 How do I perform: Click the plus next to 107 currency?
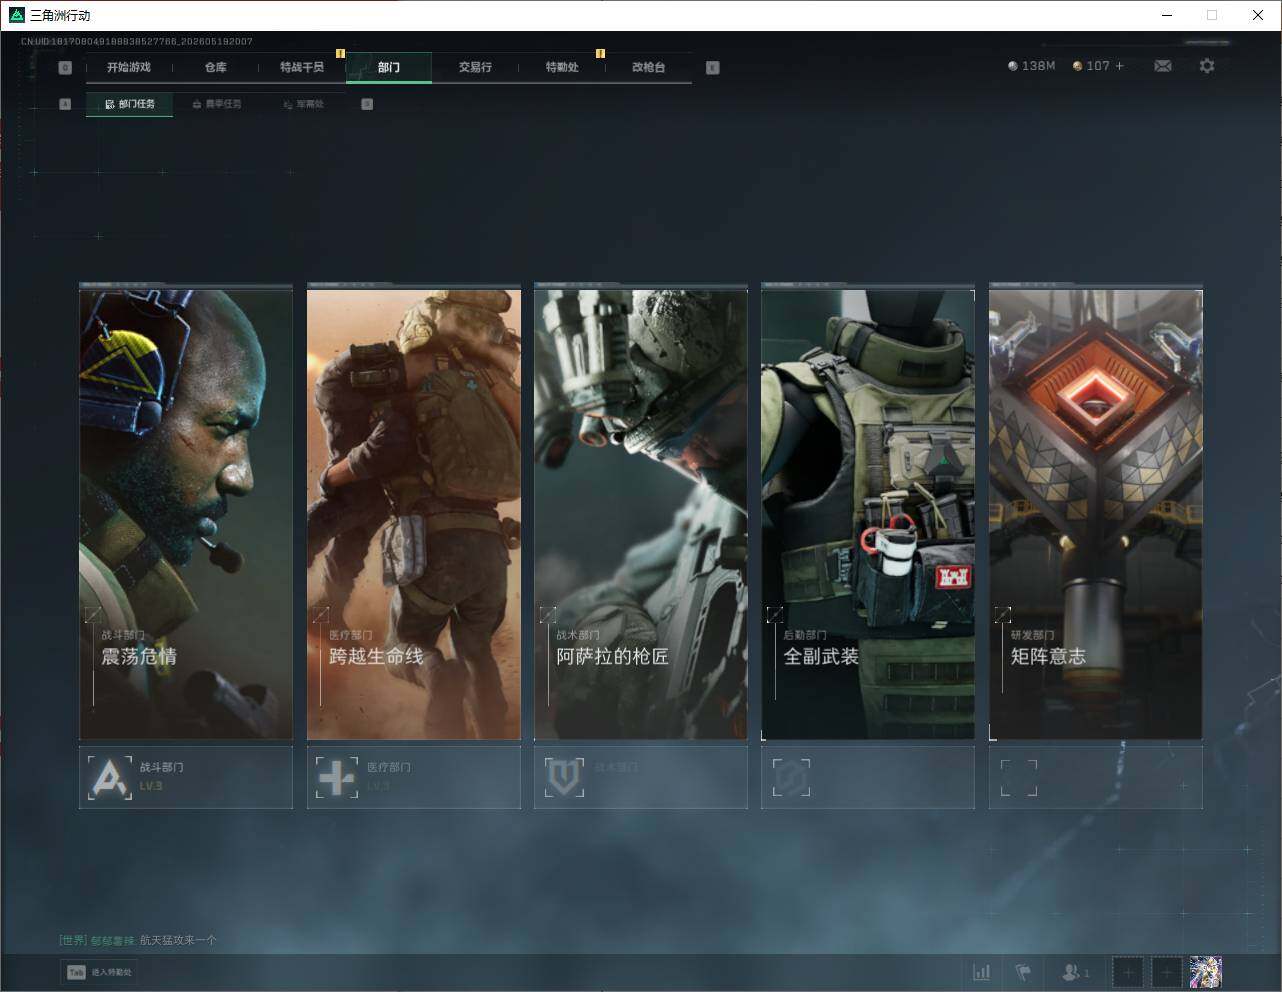coord(1119,66)
